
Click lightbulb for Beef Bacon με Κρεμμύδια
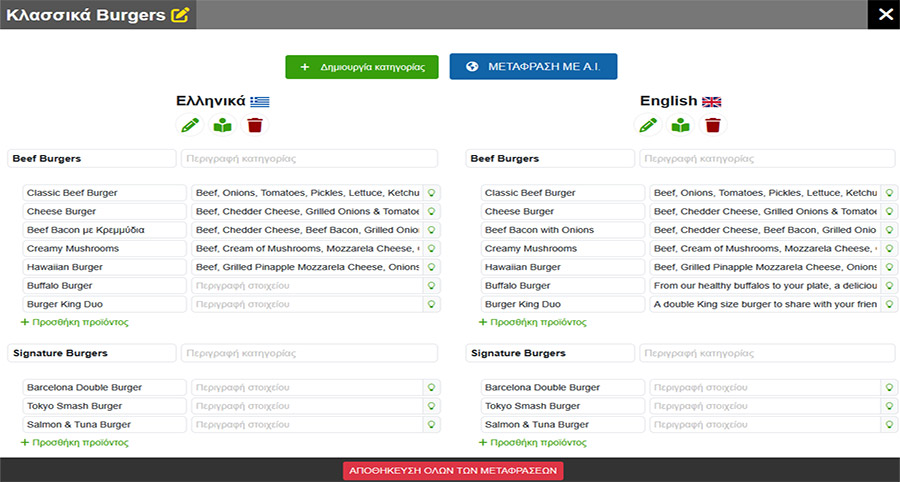[x=432, y=230]
